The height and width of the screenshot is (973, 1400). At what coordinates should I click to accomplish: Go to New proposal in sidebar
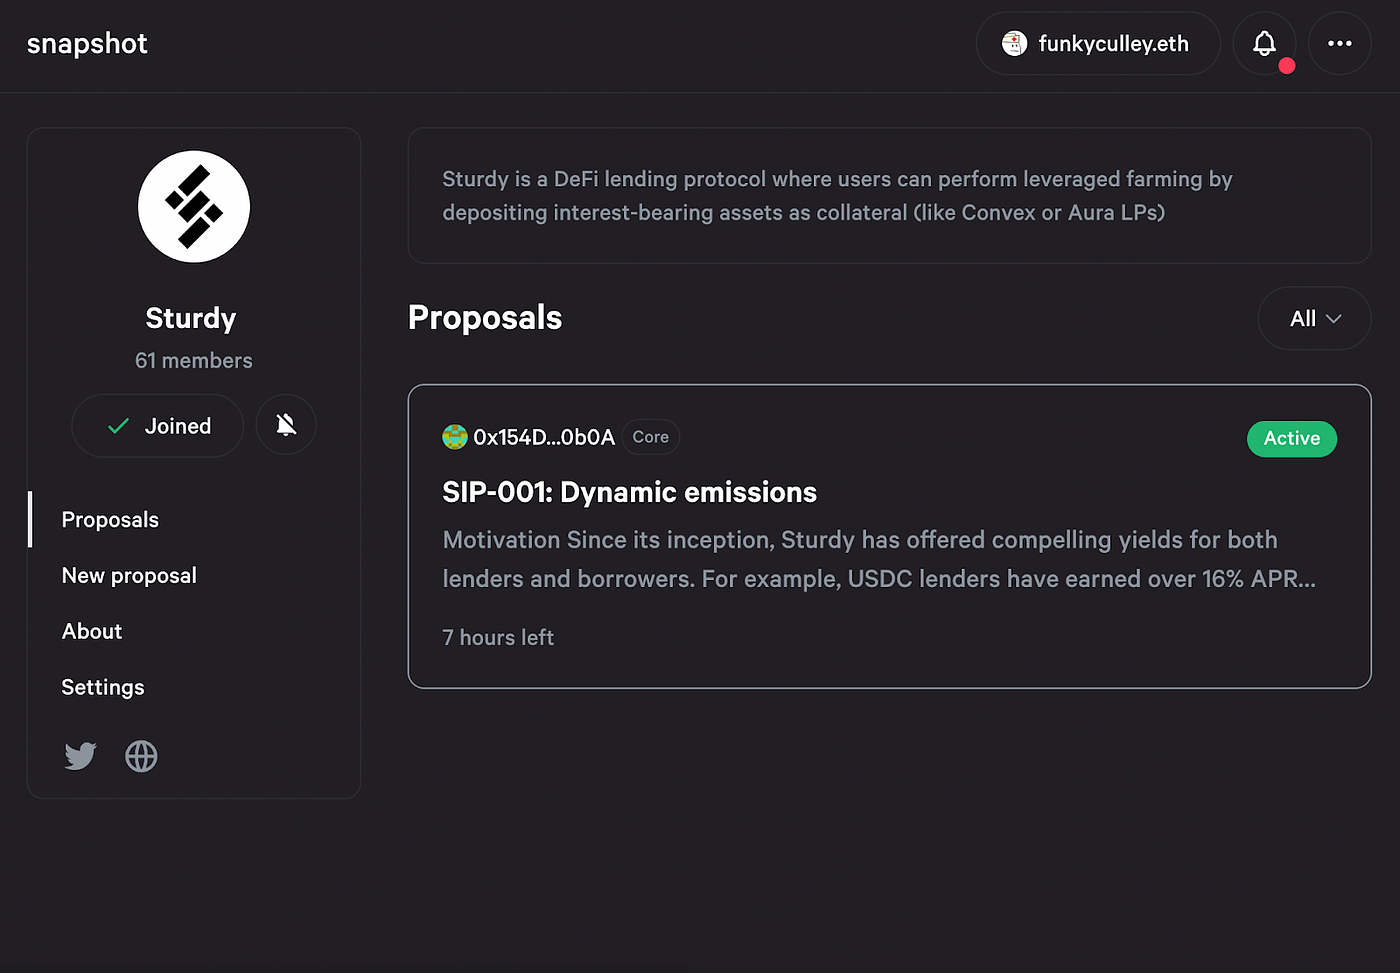click(x=129, y=576)
